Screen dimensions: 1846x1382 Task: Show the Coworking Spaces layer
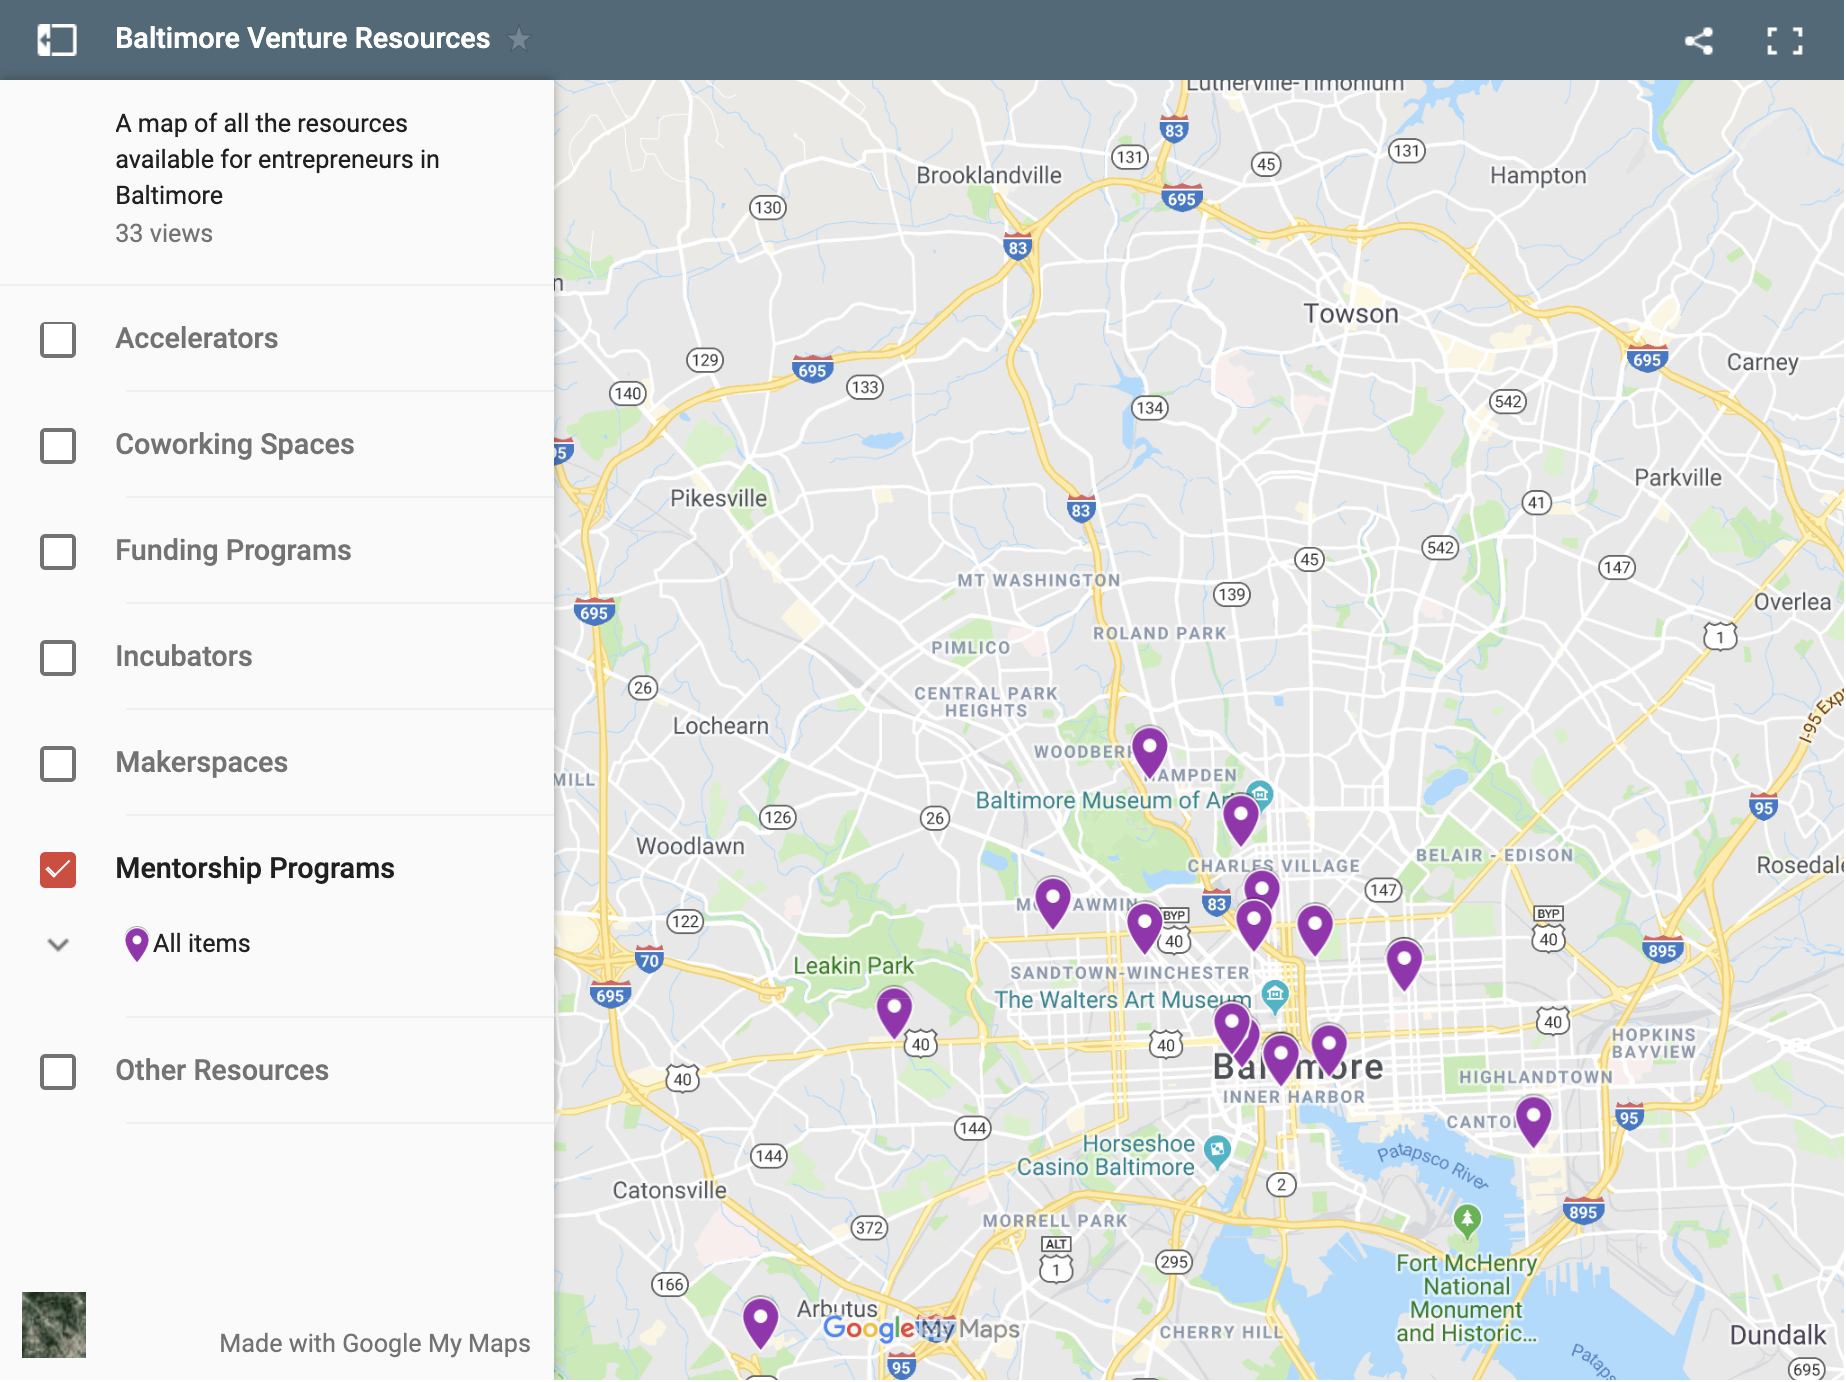58,445
